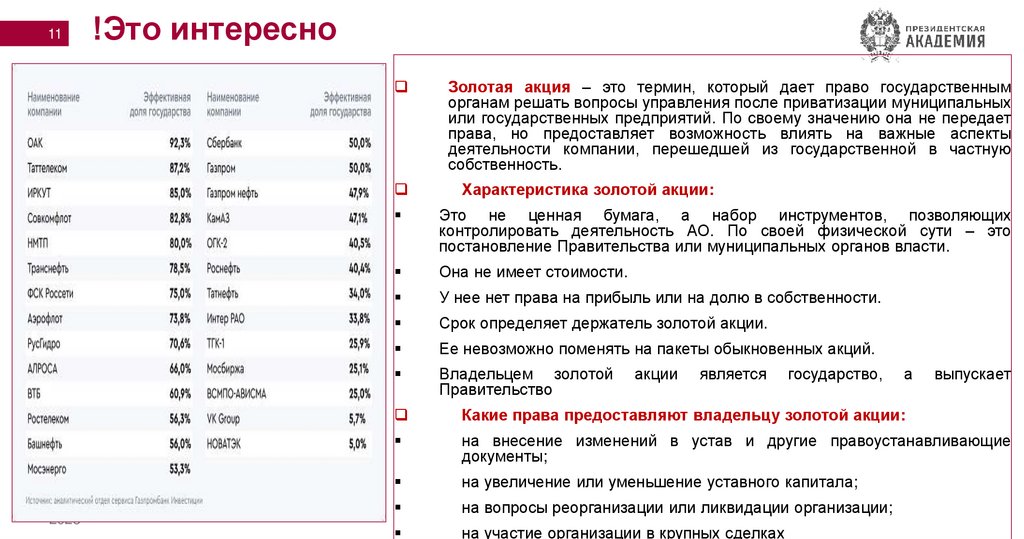Image resolution: width=1024 pixels, height=539 pixels.
Task: Click the company name "Башнефть"
Action: tap(44, 444)
